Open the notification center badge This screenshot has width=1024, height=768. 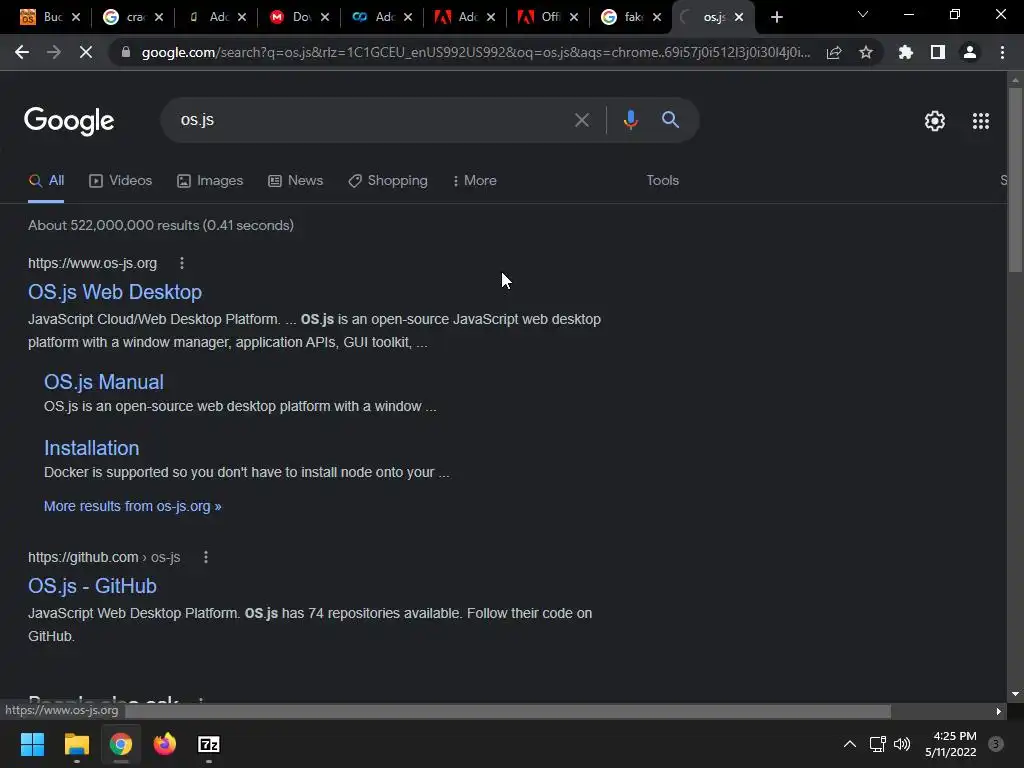995,744
